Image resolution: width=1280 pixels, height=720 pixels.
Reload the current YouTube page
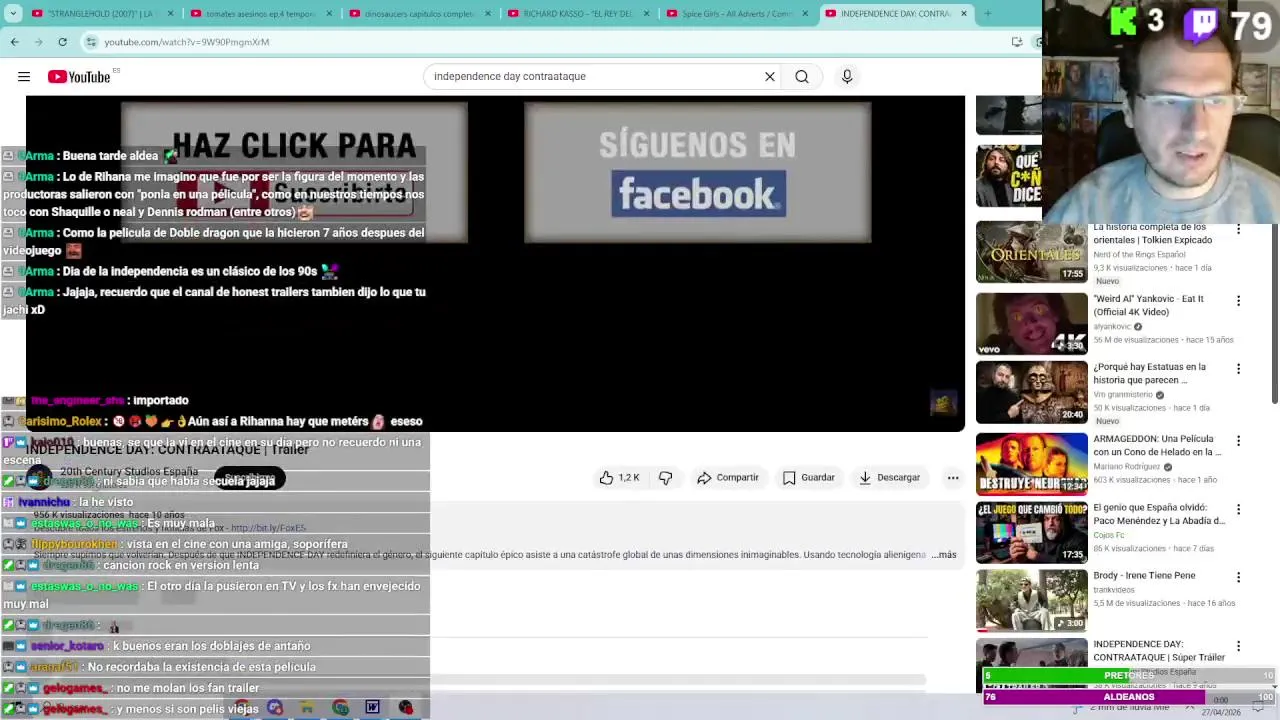62,42
